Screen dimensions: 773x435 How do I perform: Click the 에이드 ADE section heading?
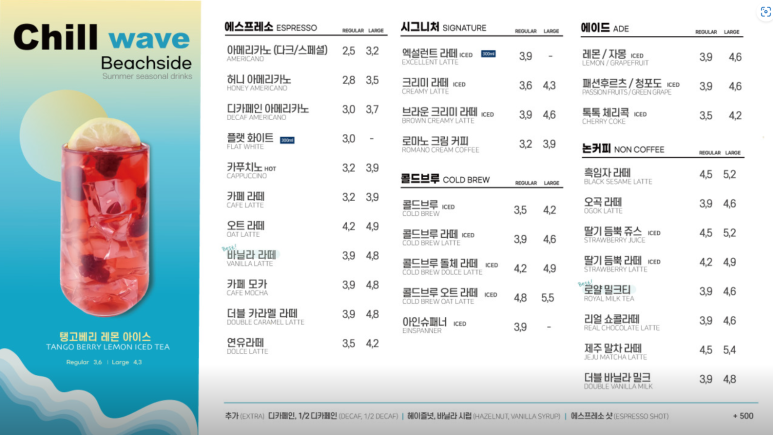click(605, 28)
